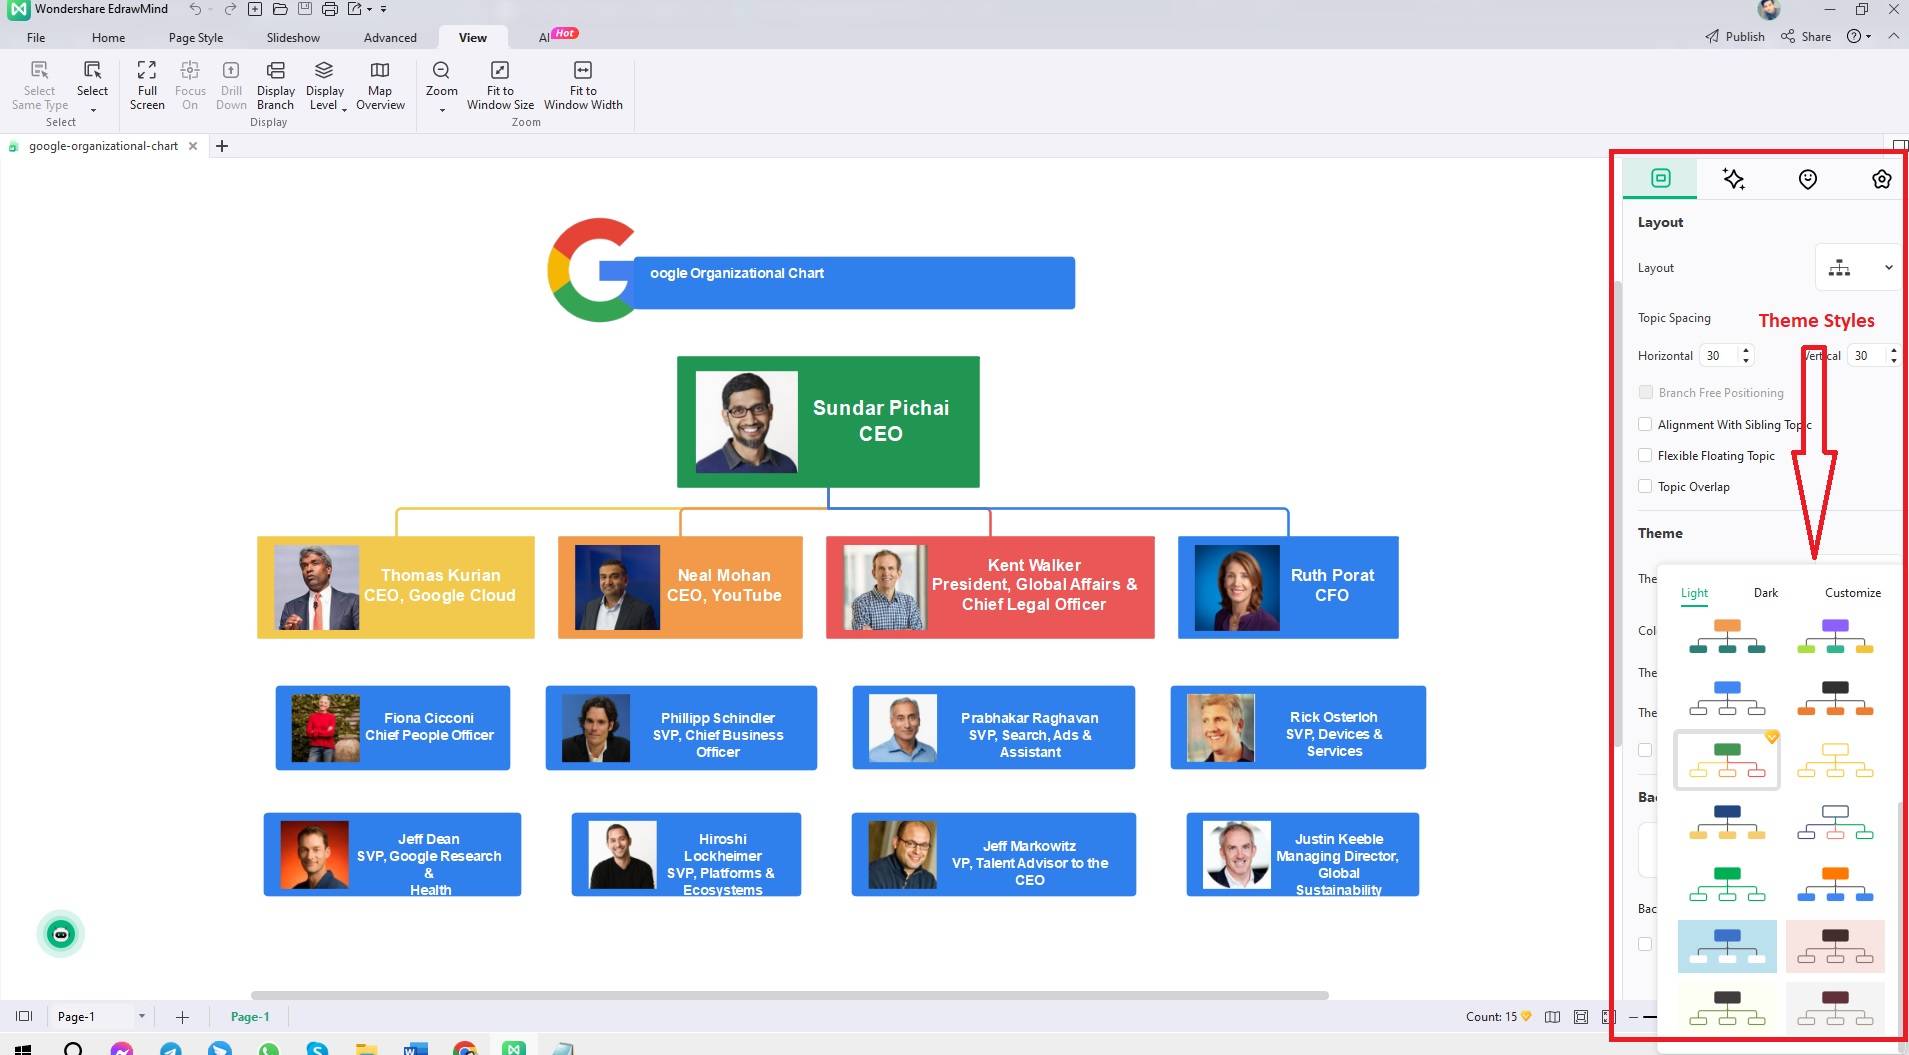Select the Sundar Pichai CEO node
This screenshot has width=1909, height=1055.
828,422
